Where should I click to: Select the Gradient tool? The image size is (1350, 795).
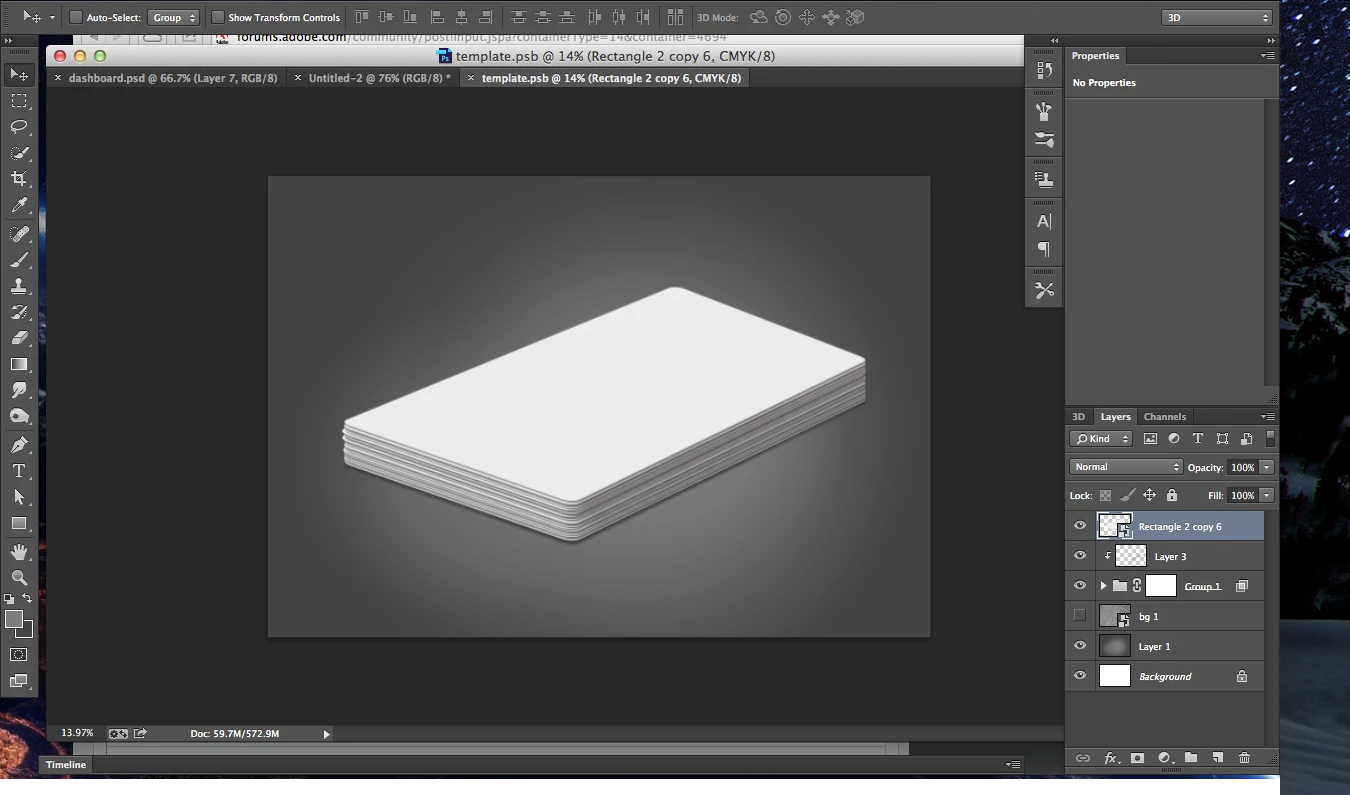point(19,364)
